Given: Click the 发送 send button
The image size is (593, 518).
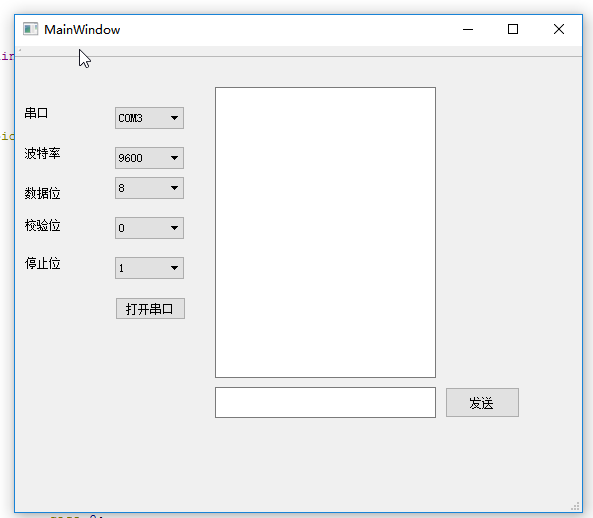Looking at the screenshot, I should click(482, 403).
